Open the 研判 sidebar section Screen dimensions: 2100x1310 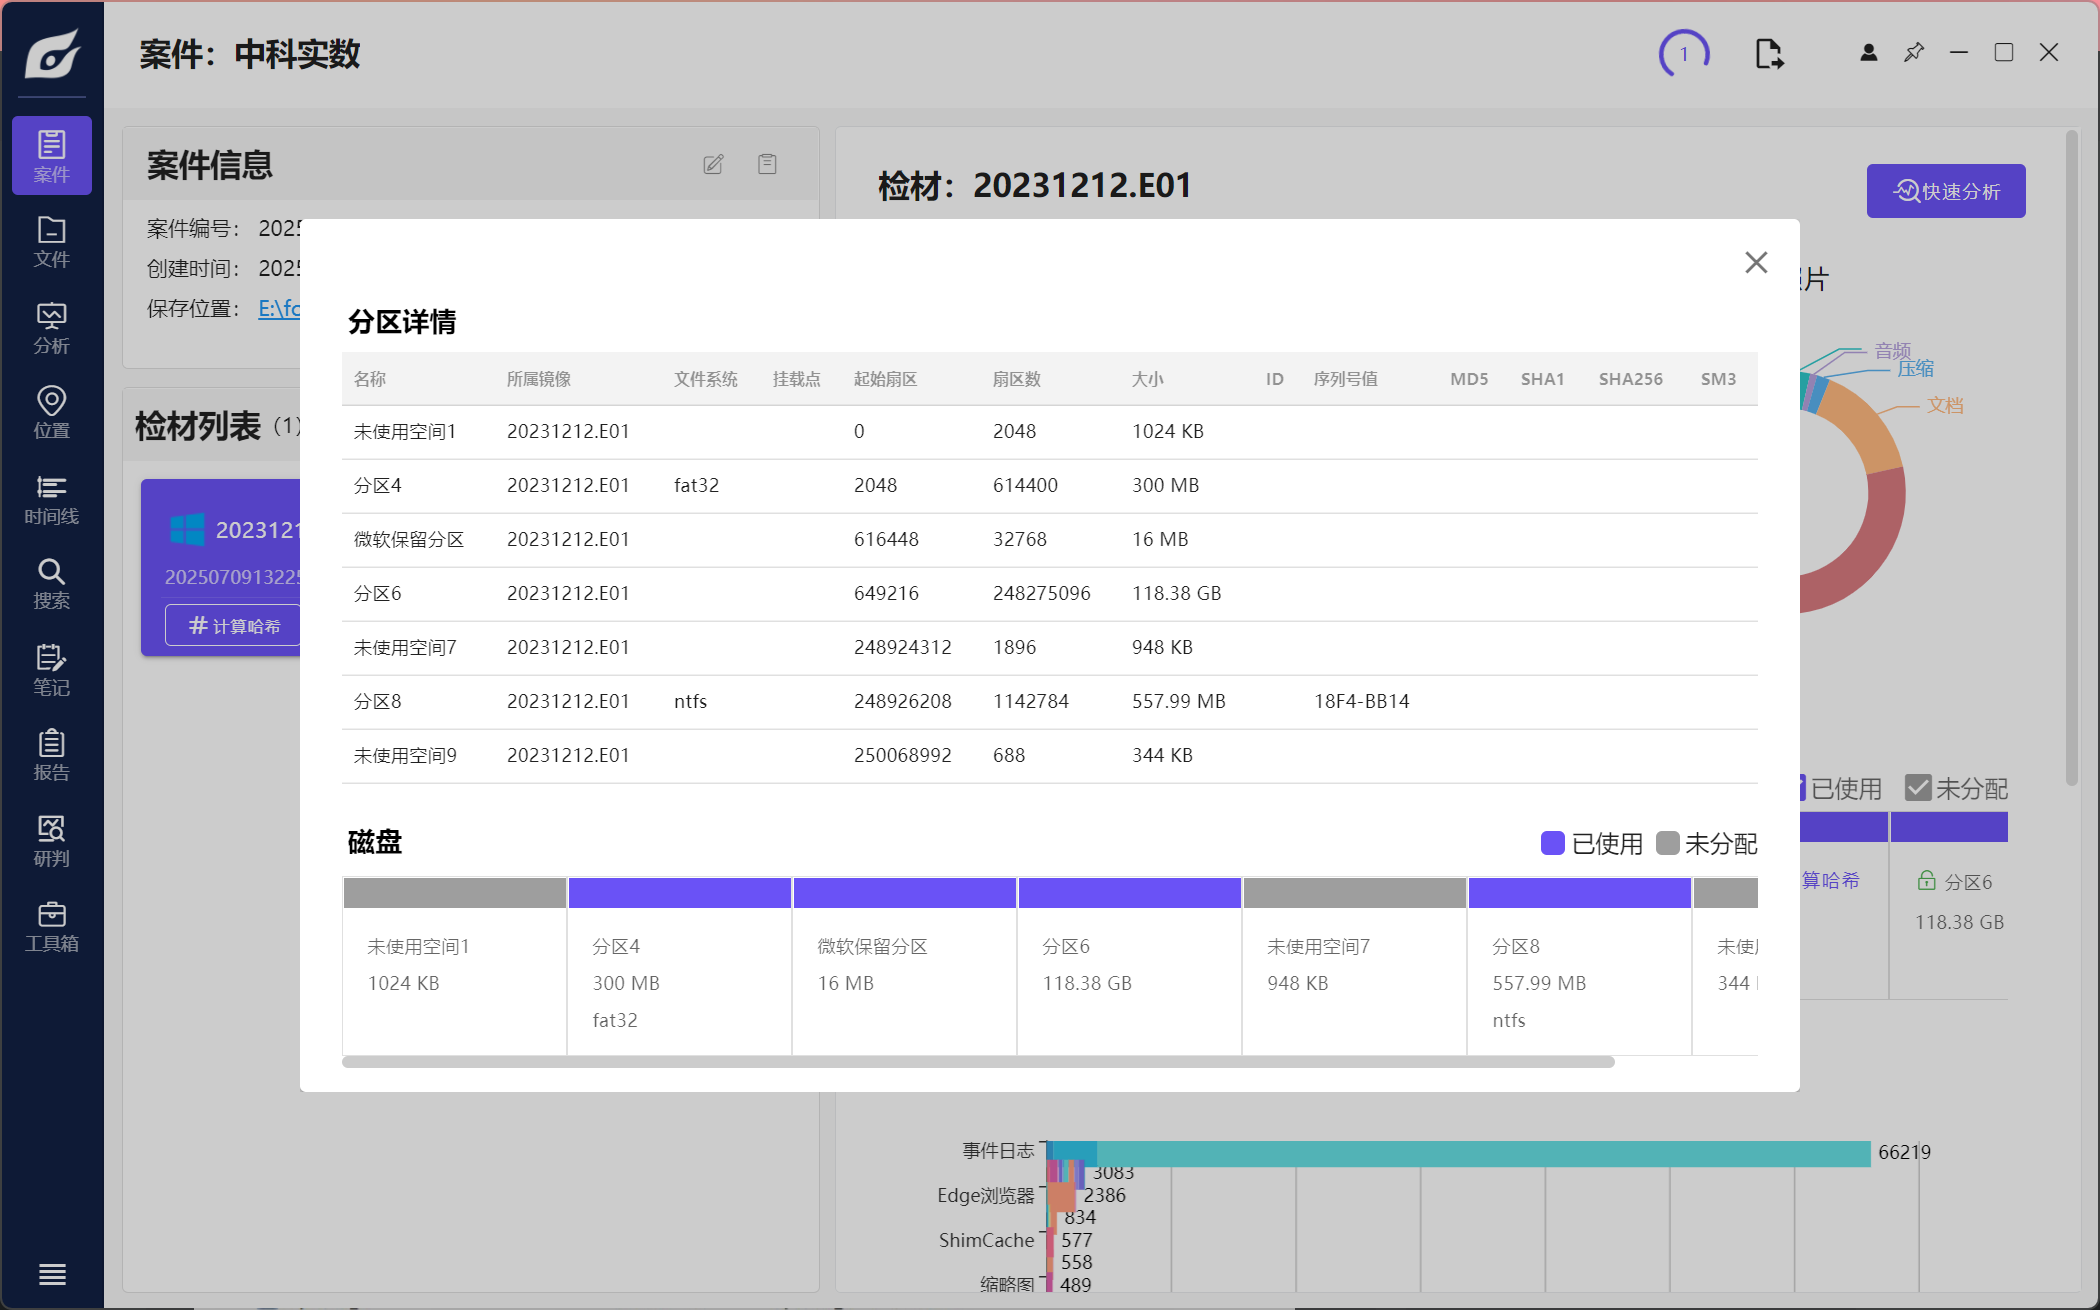(51, 841)
